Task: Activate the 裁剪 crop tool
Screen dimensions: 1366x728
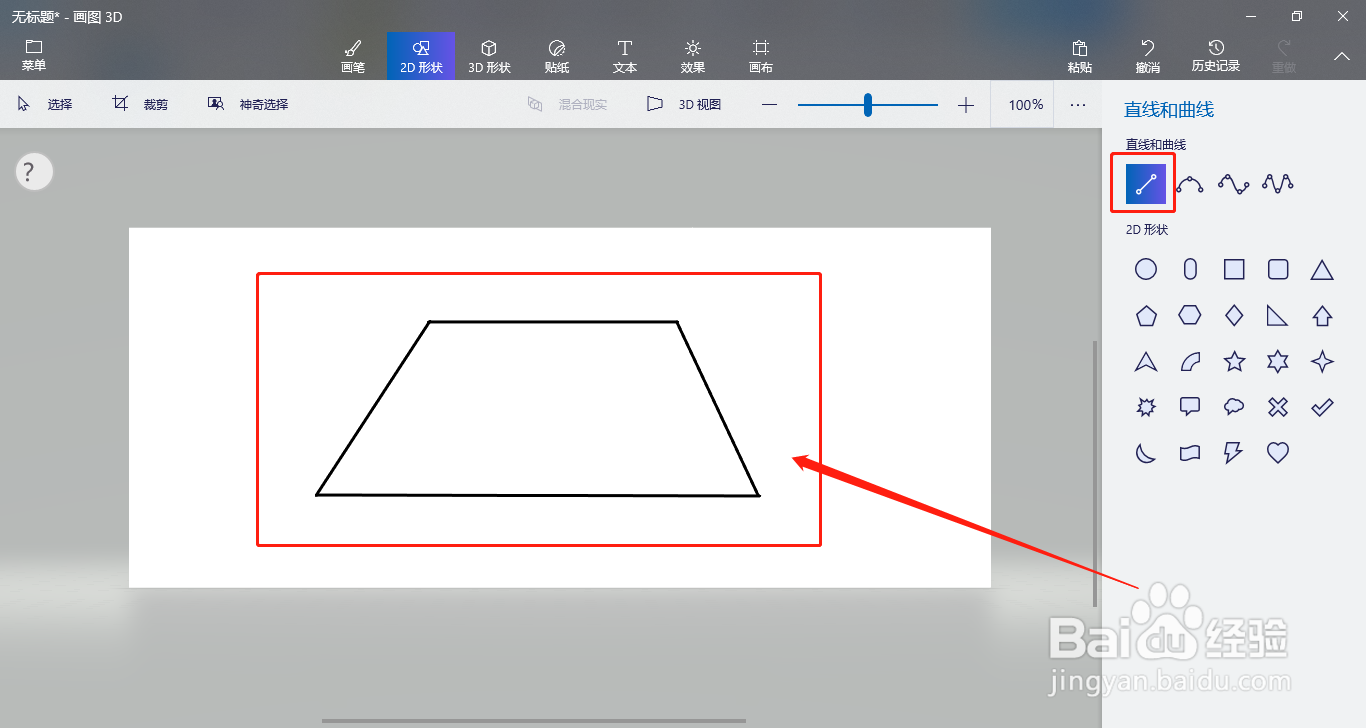Action: 140,104
